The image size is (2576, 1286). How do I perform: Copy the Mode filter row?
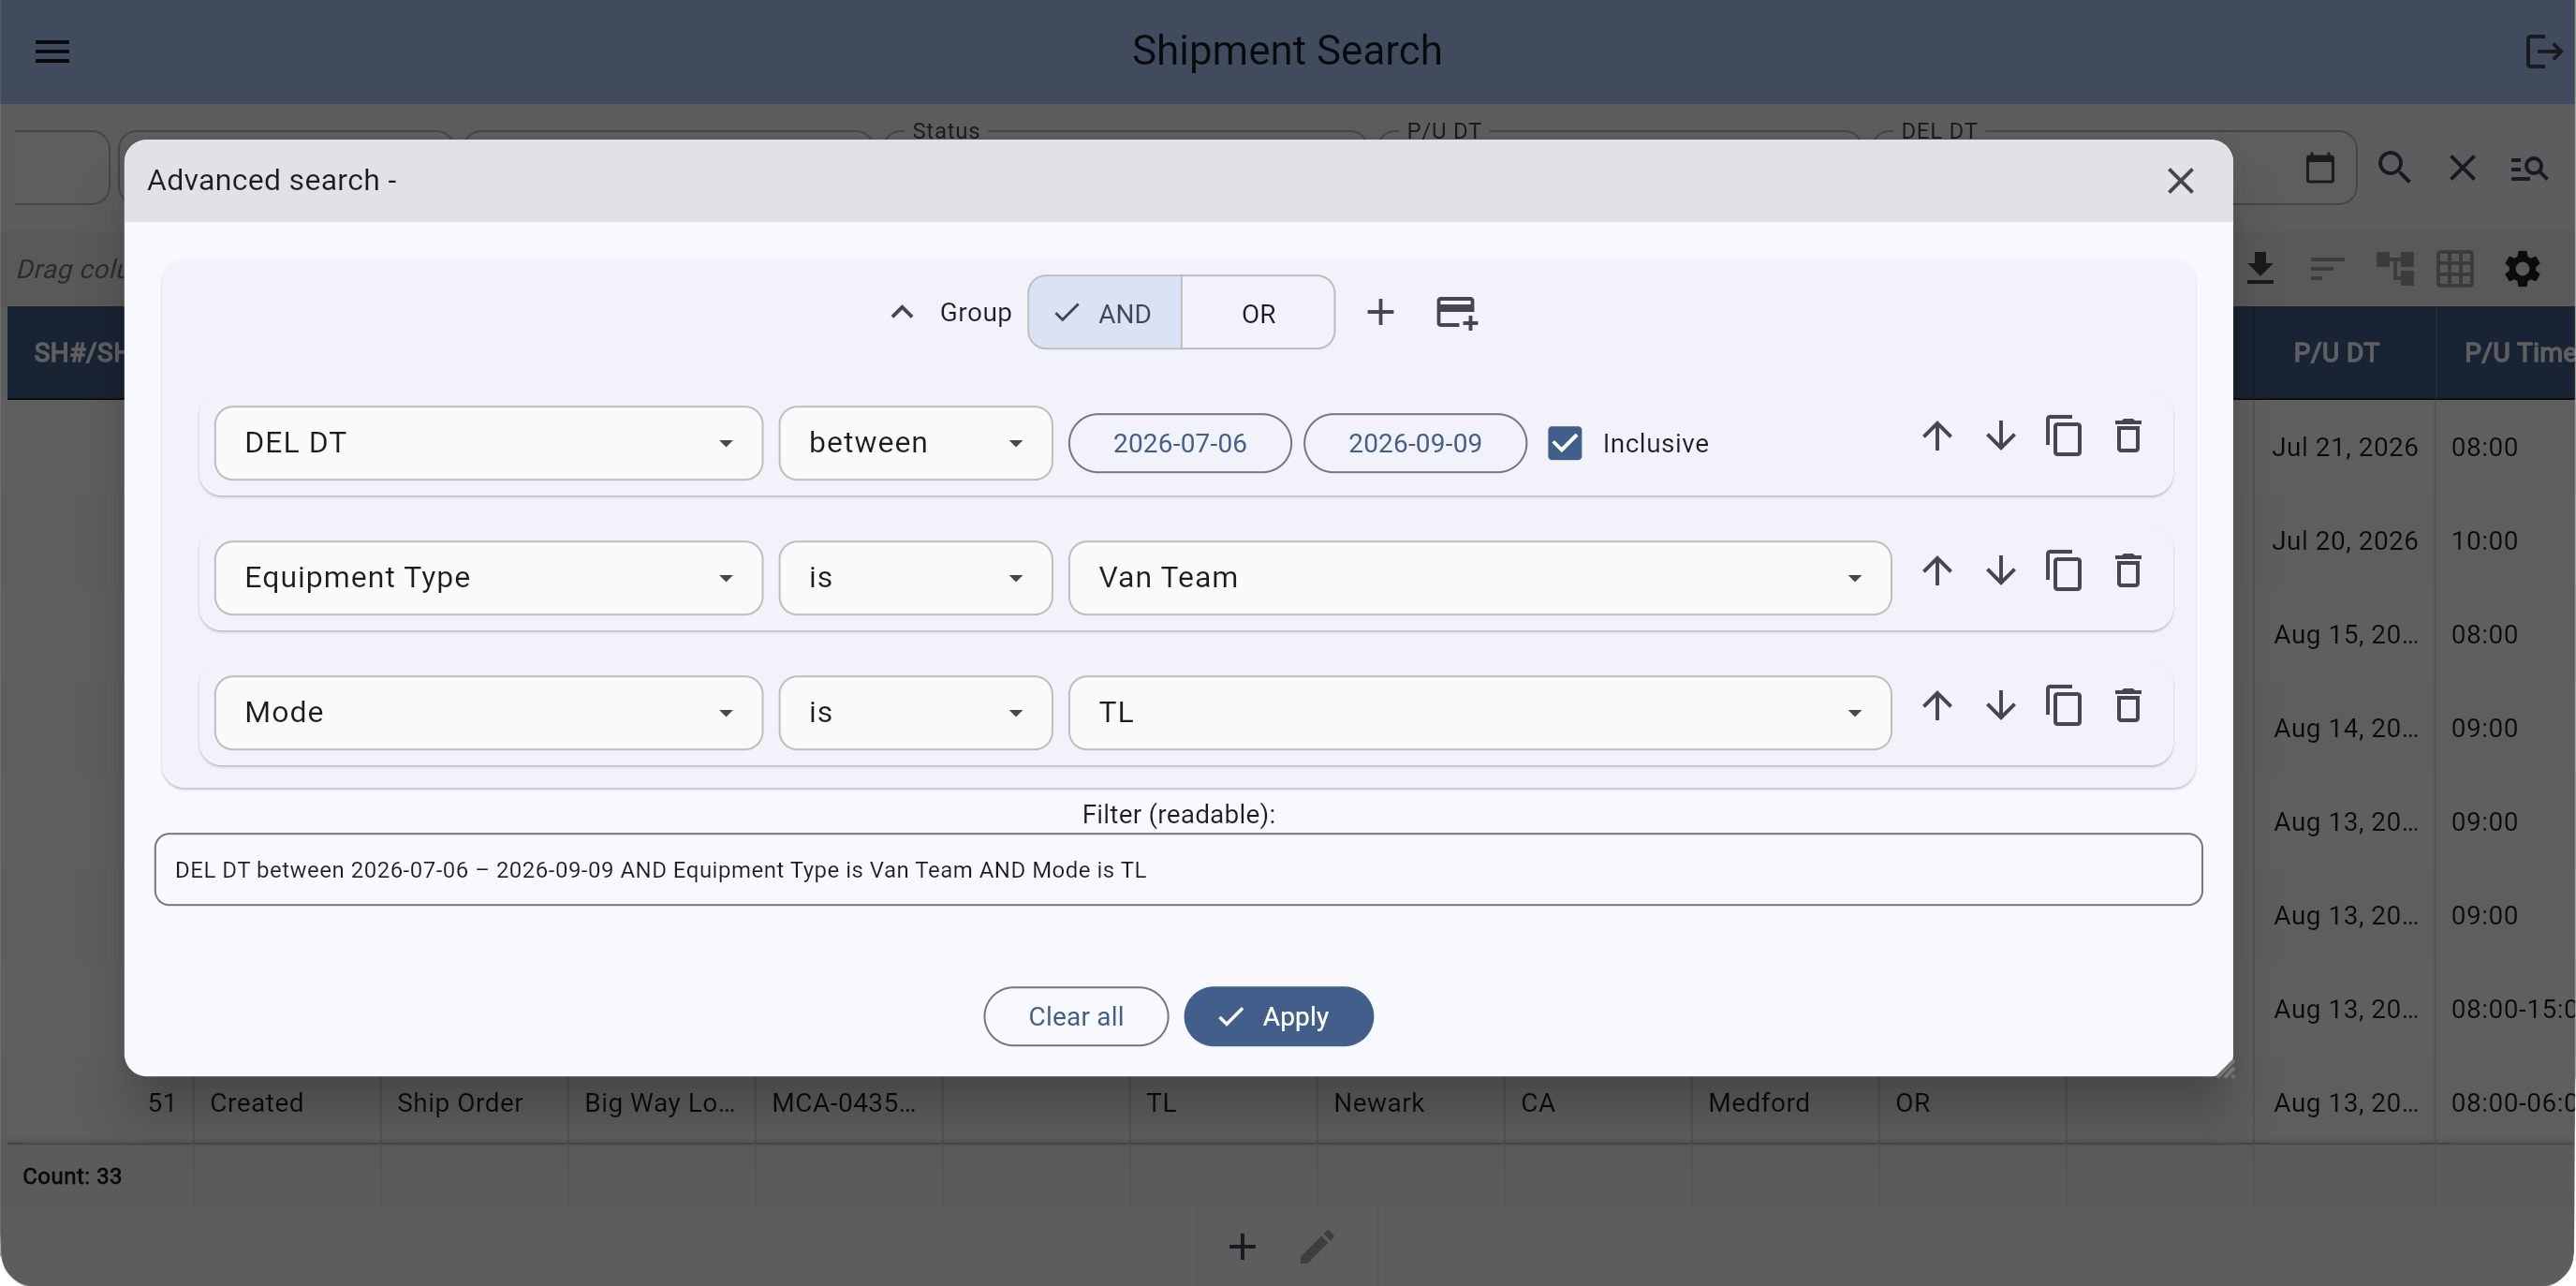[x=2063, y=707]
